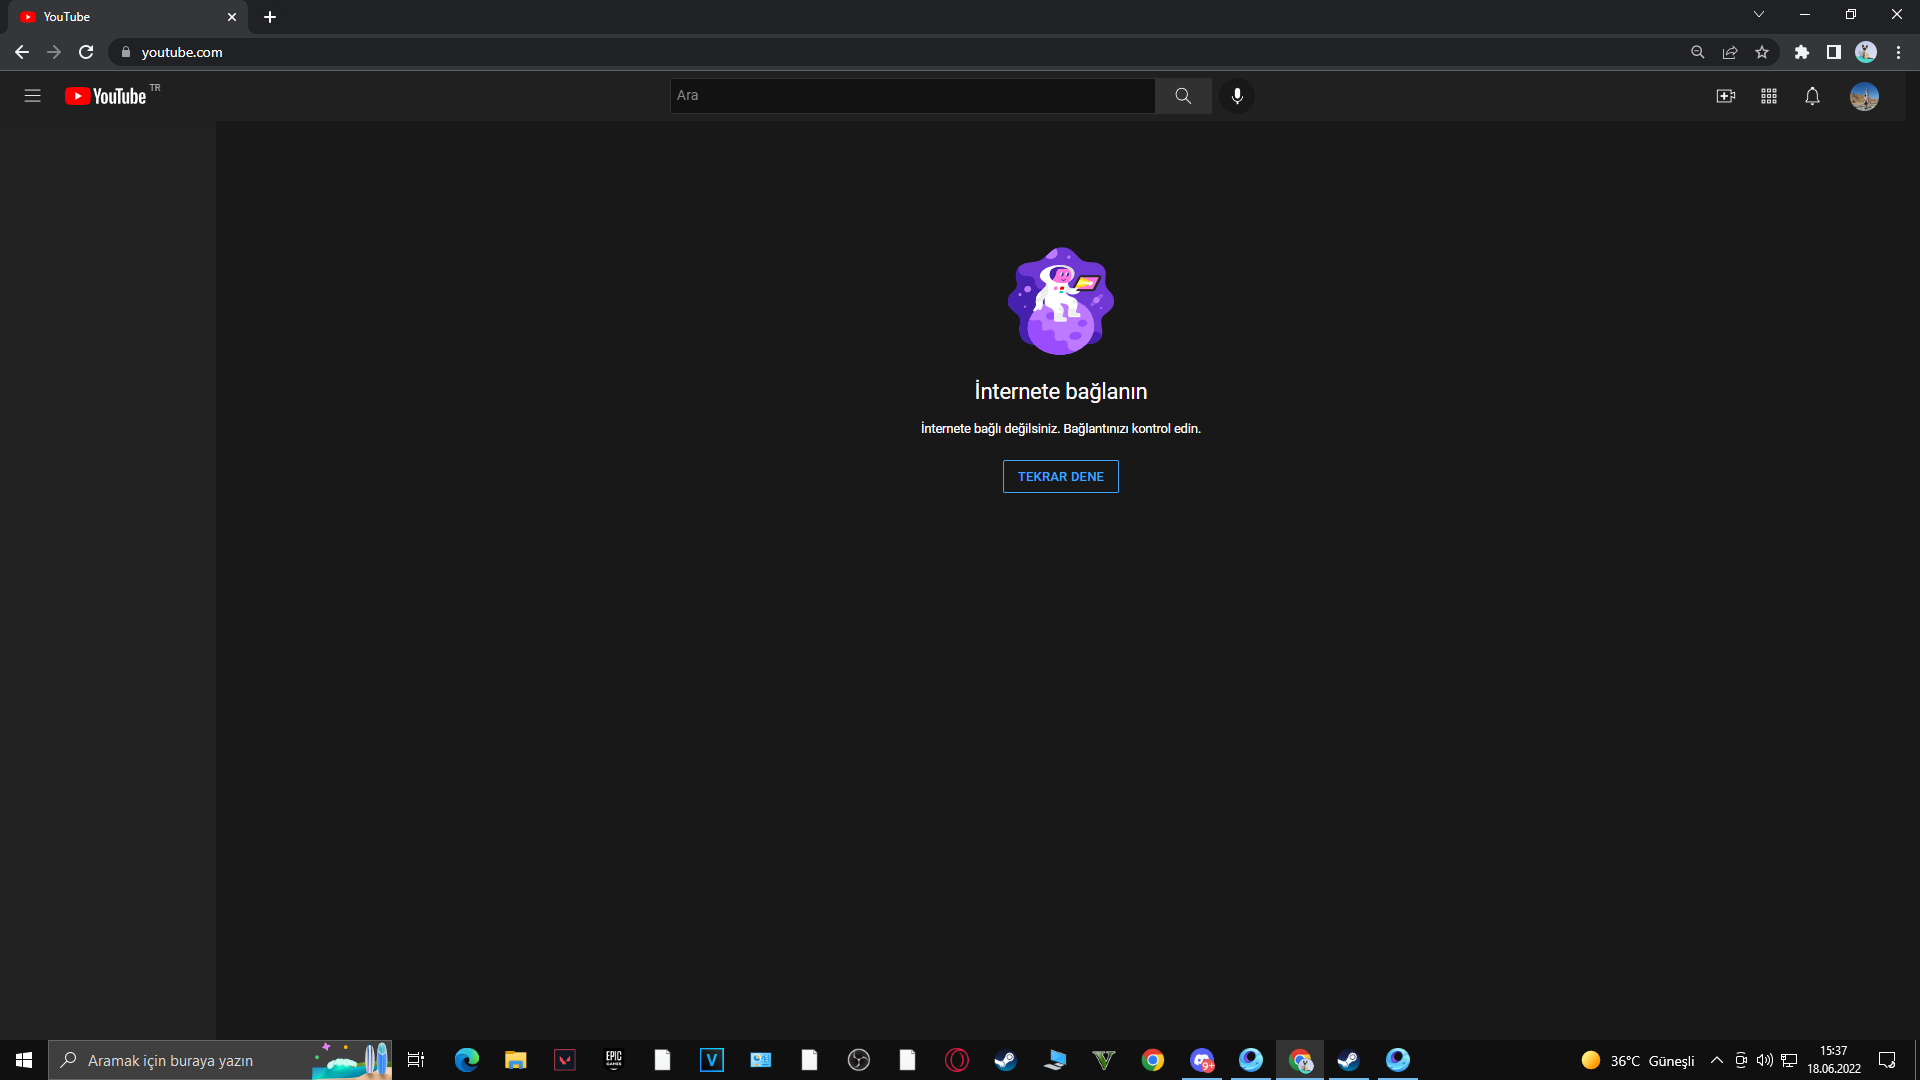1920x1080 pixels.
Task: Click the TEKRAR DENE retry button
Action: click(x=1060, y=477)
